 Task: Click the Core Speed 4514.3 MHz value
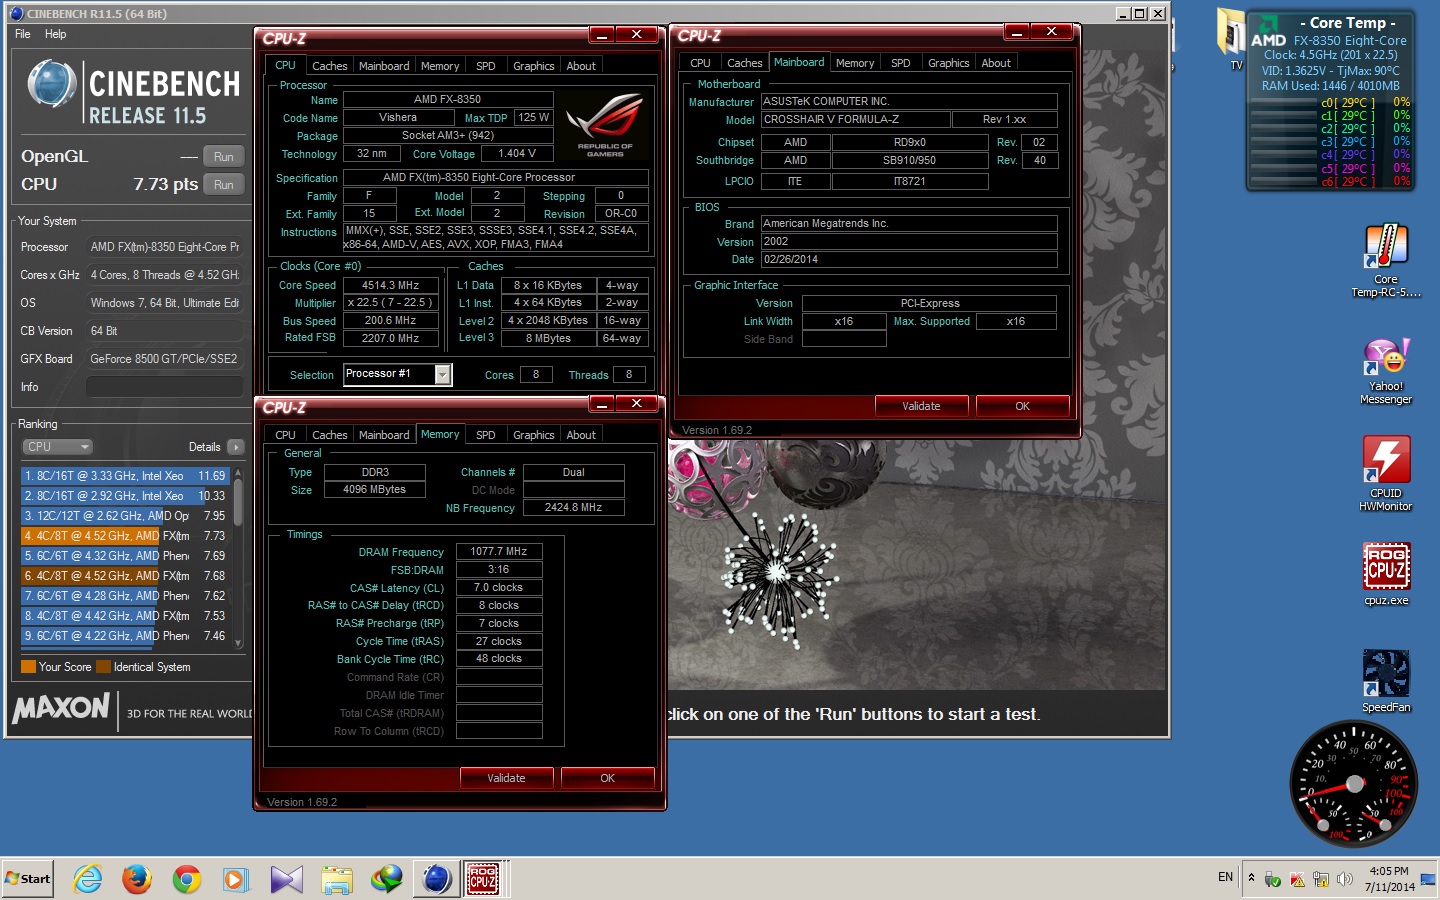[390, 285]
